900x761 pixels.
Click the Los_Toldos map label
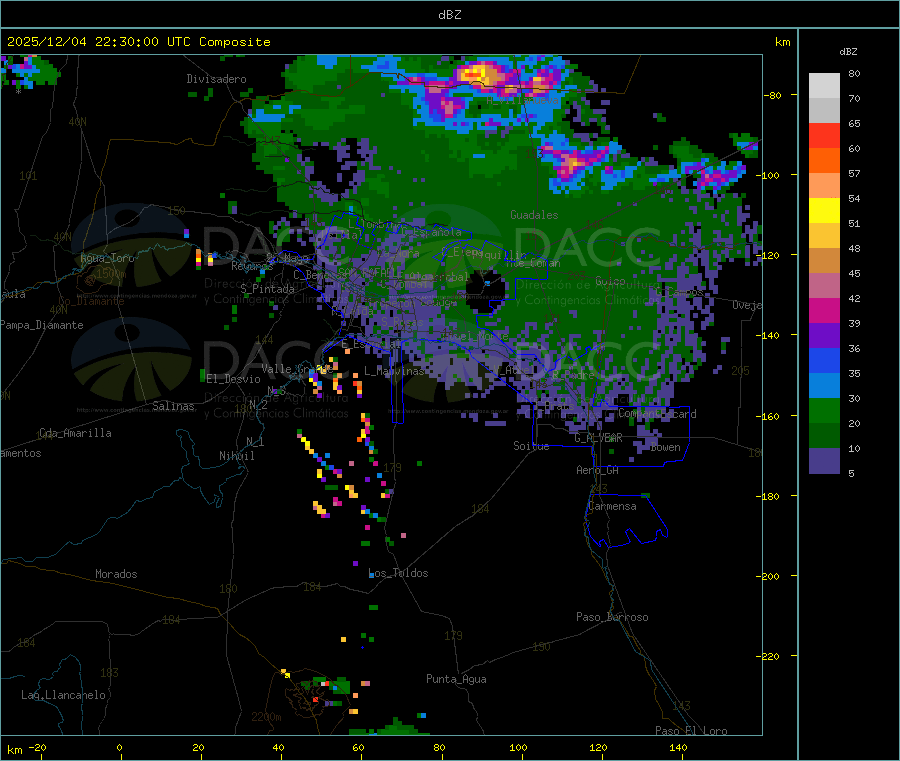point(398,573)
